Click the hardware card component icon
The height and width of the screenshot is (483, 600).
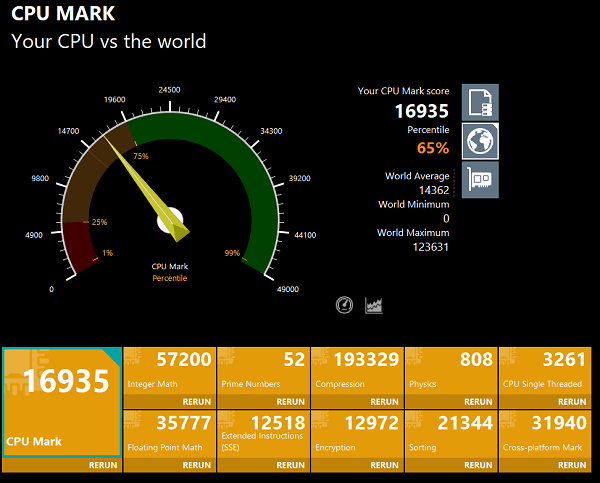tap(480, 180)
